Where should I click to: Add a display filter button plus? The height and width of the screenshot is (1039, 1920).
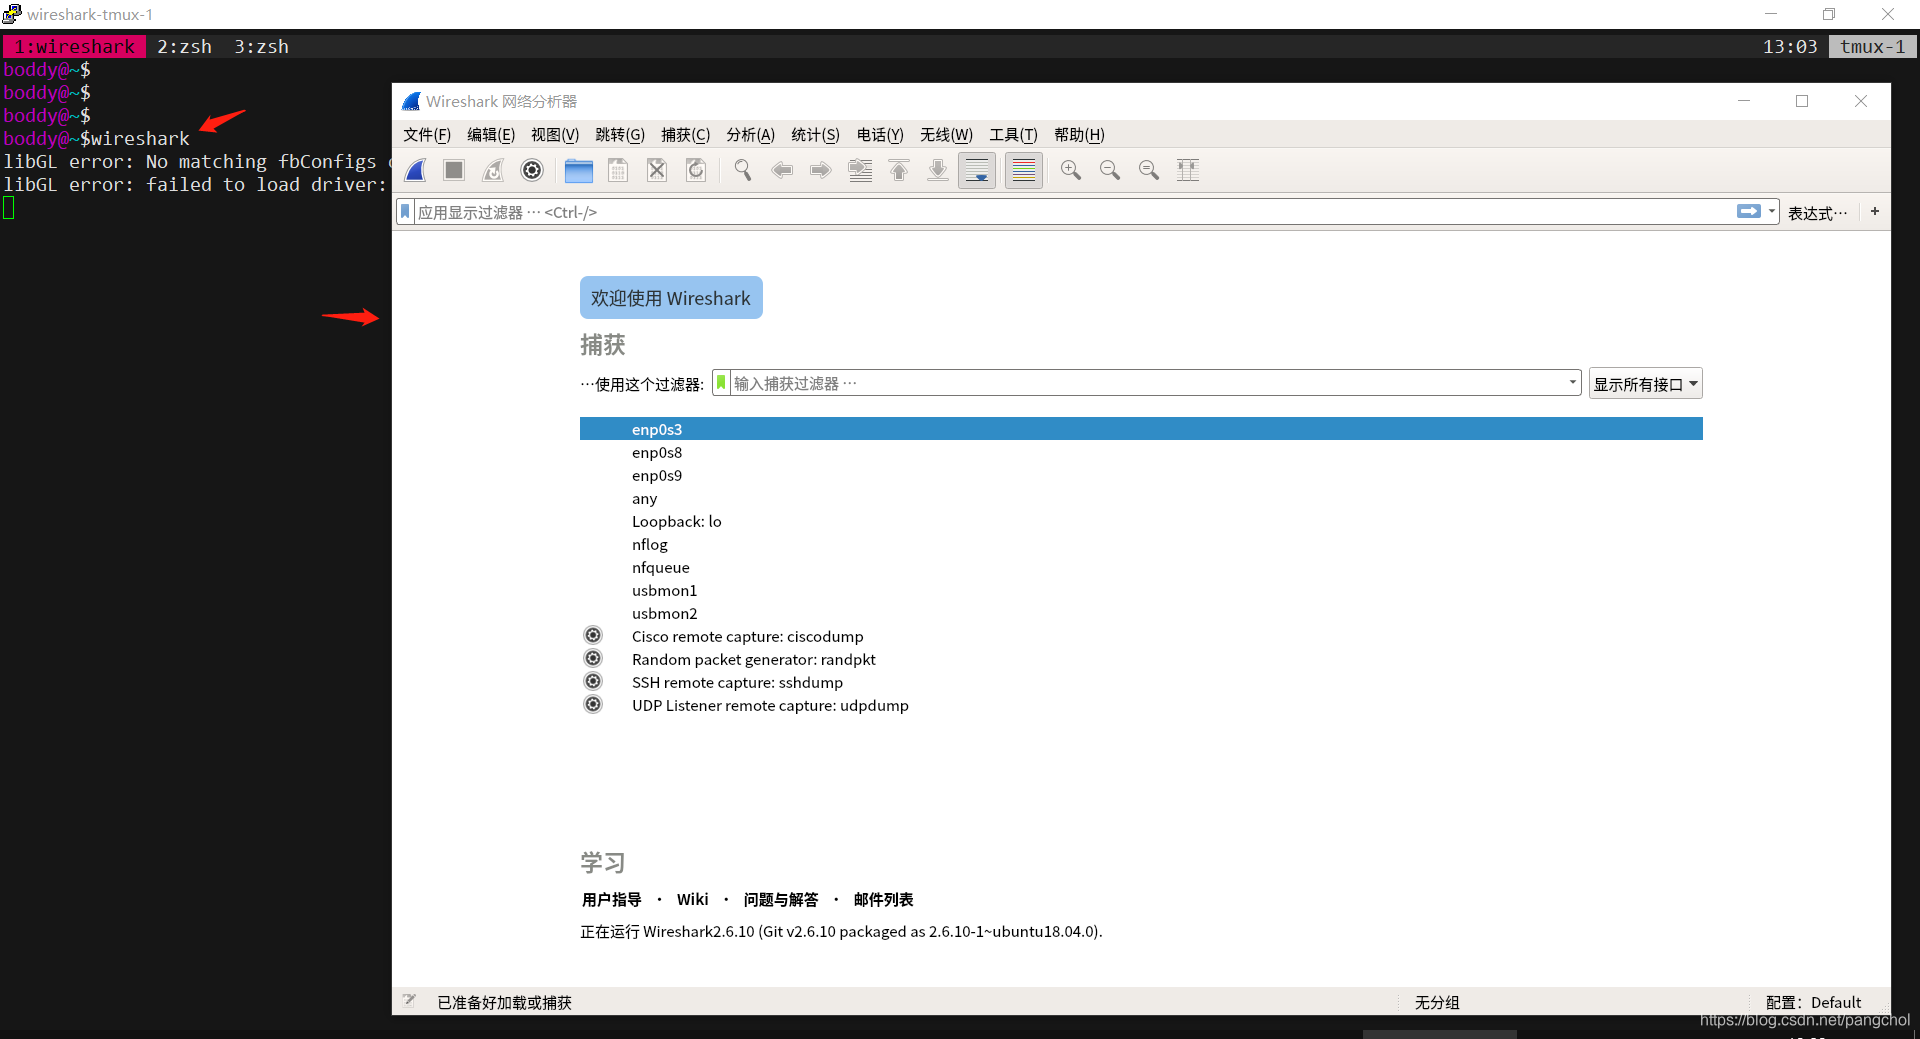pyautogui.click(x=1875, y=211)
